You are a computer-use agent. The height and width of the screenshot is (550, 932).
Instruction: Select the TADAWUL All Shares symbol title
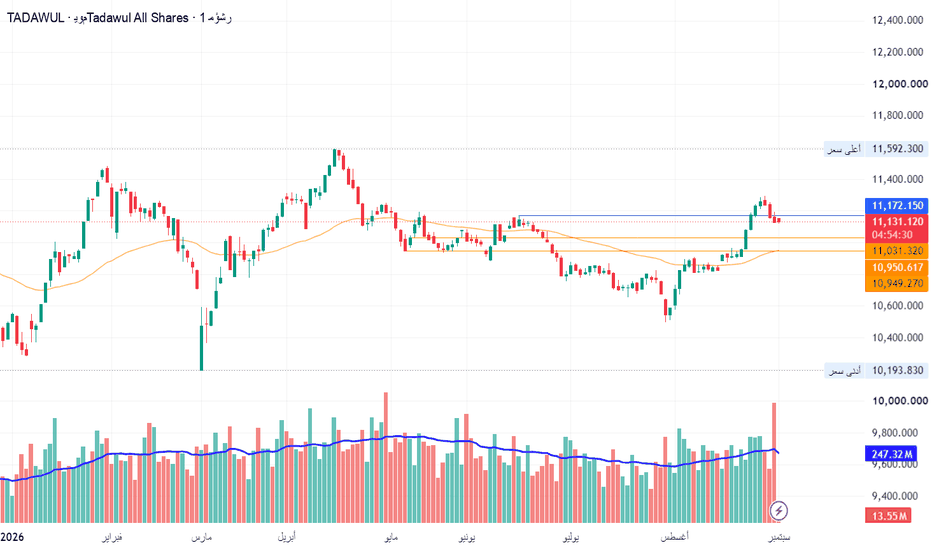click(x=119, y=18)
